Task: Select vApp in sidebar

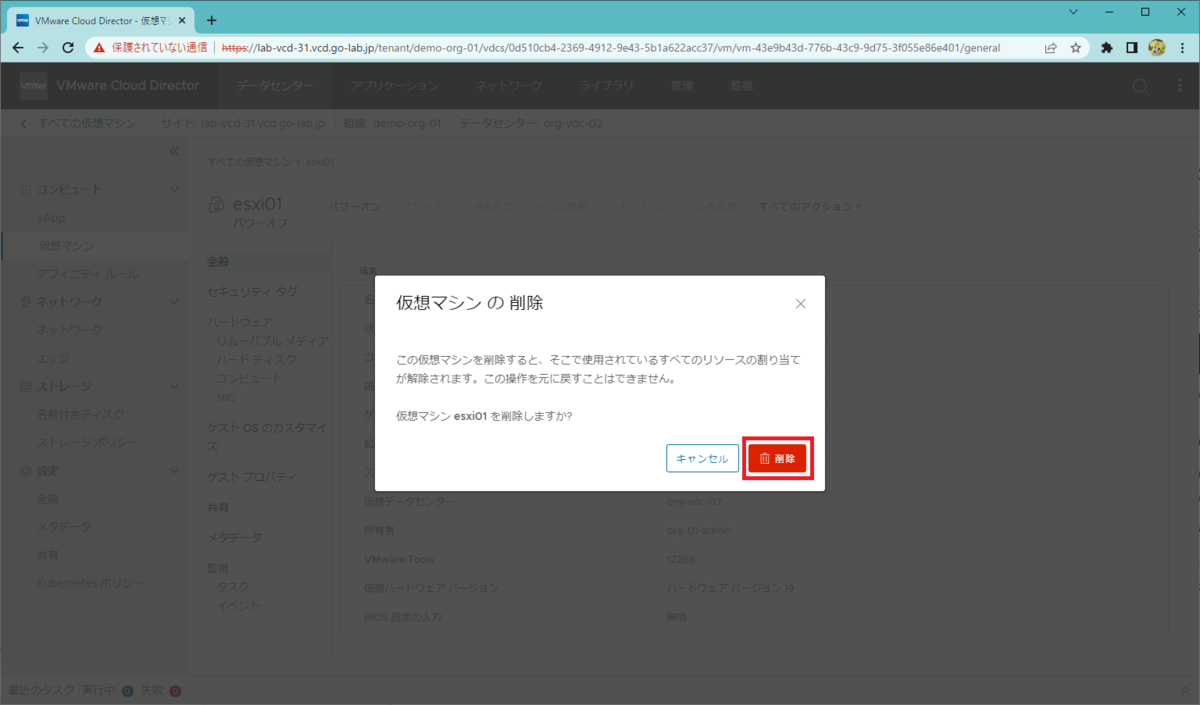Action: coord(51,217)
